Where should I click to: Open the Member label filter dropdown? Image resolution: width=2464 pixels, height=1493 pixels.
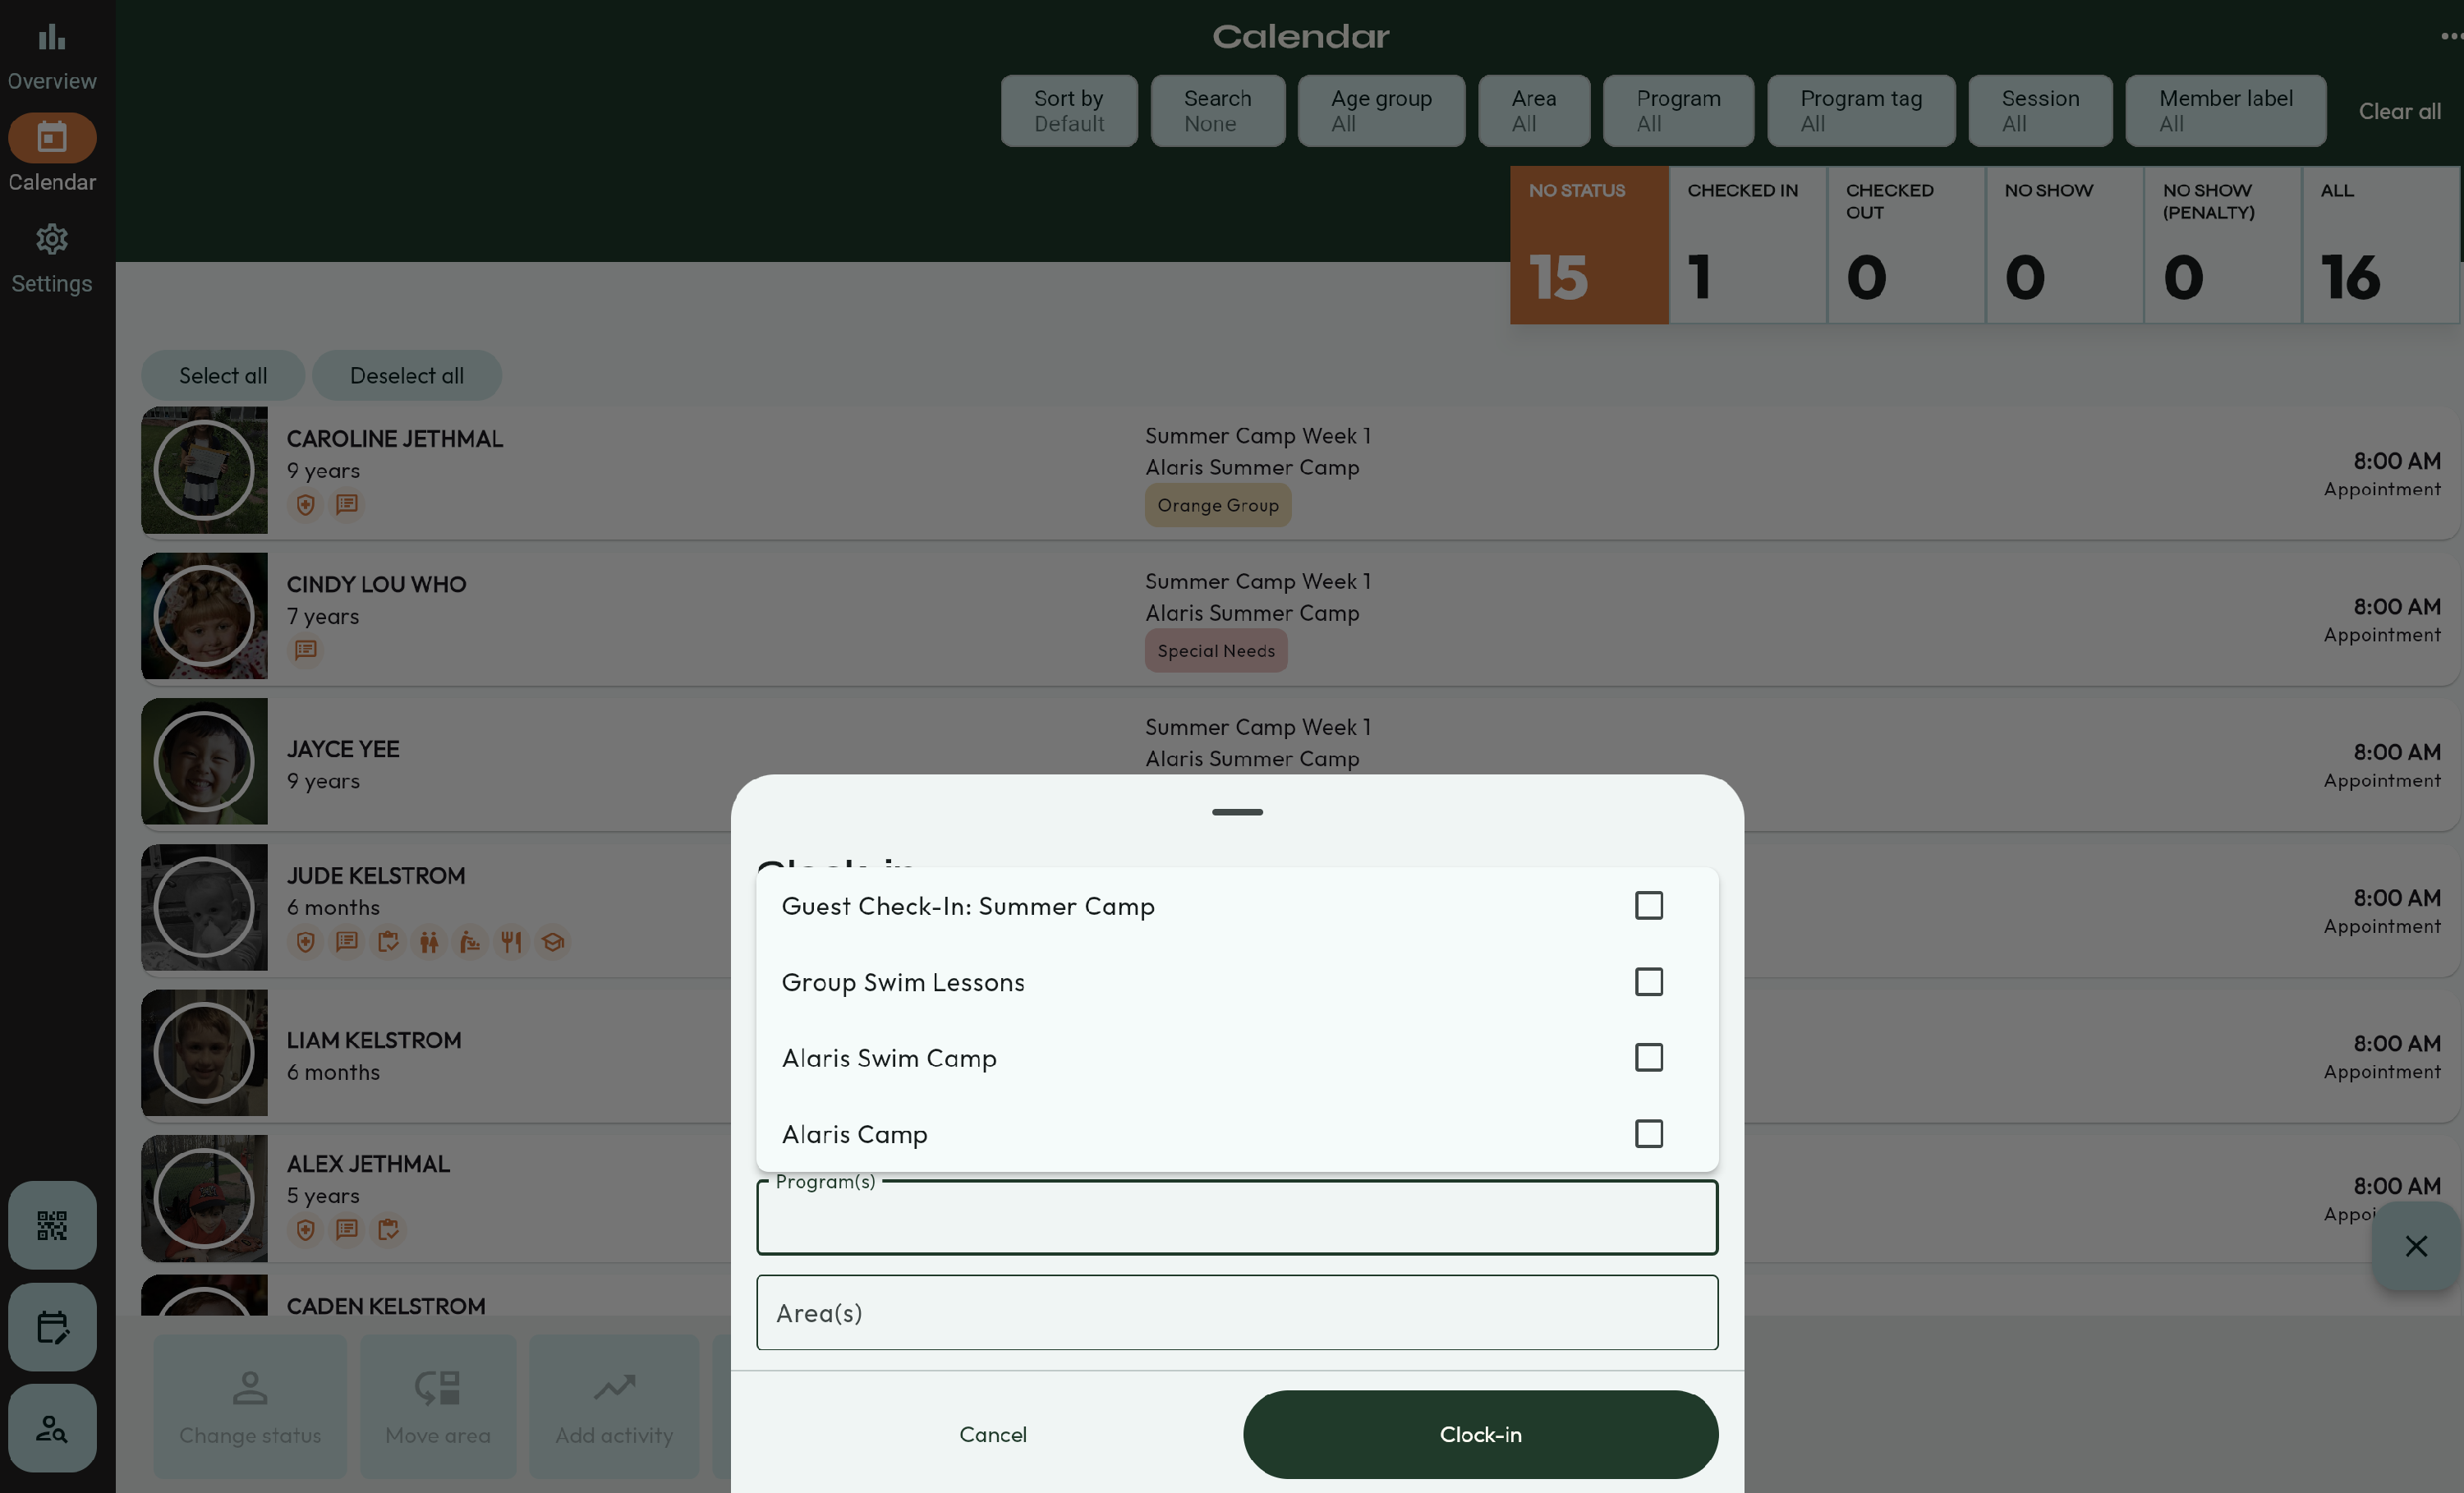point(2225,111)
